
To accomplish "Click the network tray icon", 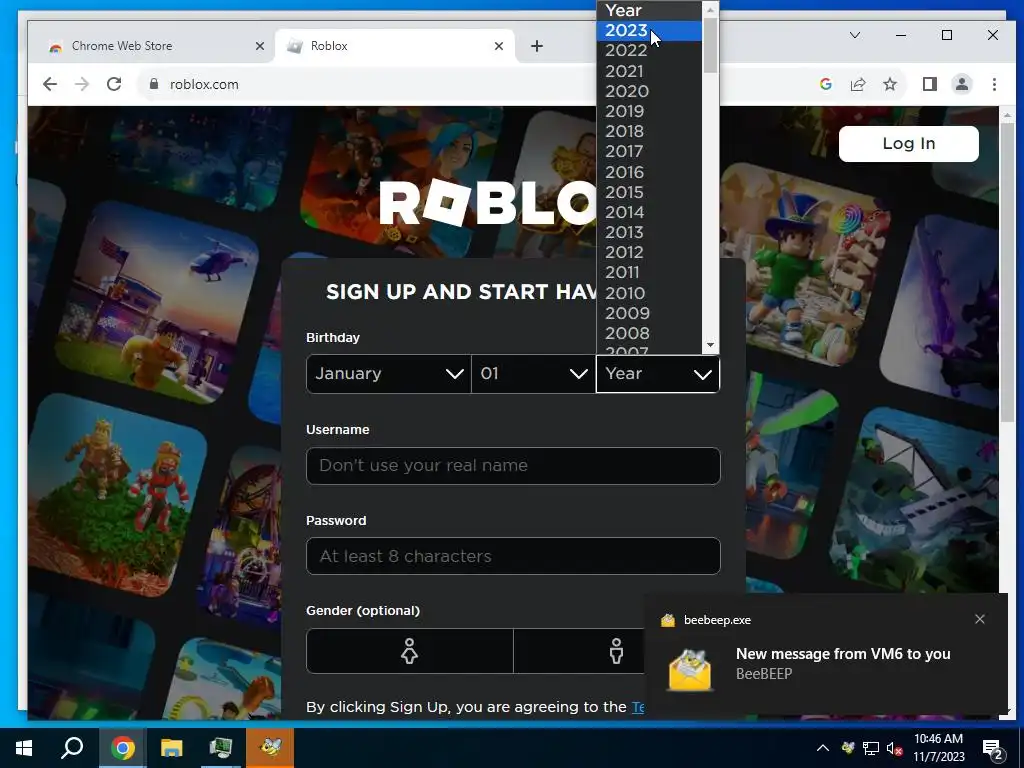I will click(x=871, y=748).
